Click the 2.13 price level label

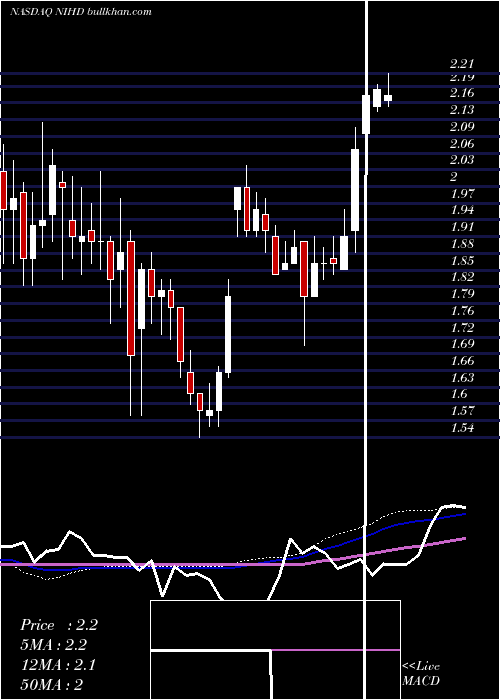click(462, 109)
